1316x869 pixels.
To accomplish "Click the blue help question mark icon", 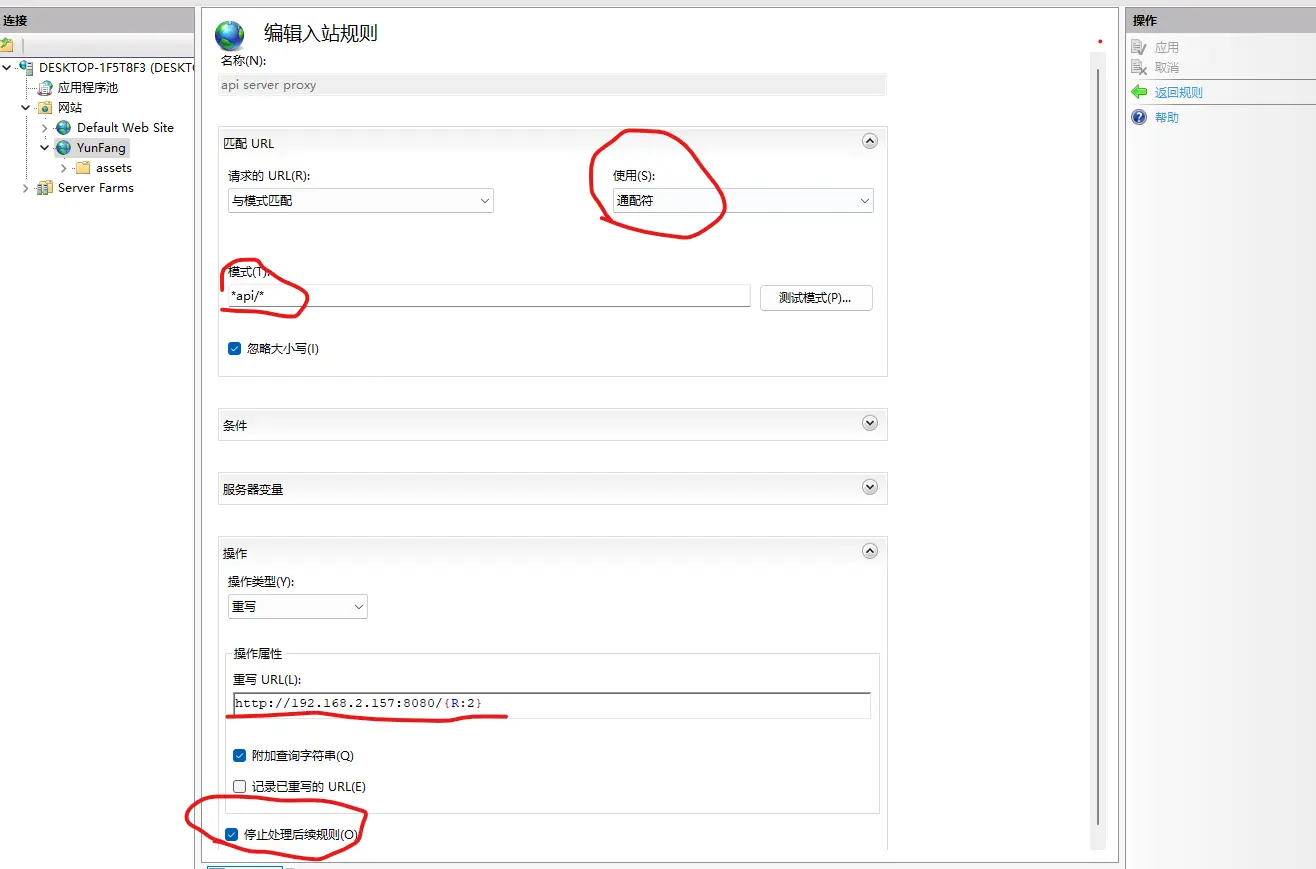I will click(x=1139, y=117).
